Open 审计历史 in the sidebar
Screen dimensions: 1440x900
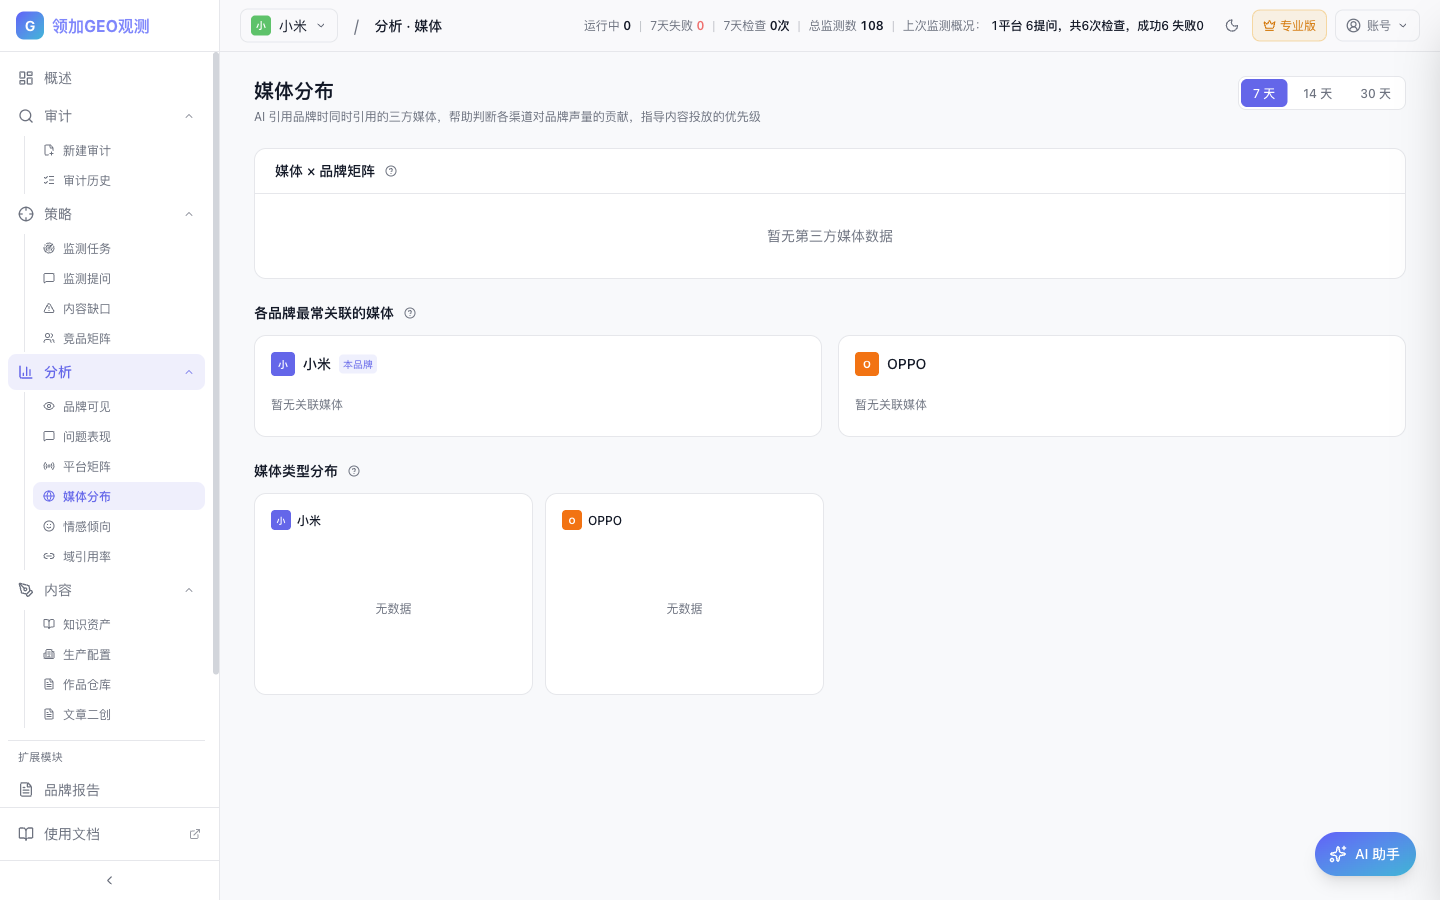click(x=119, y=180)
